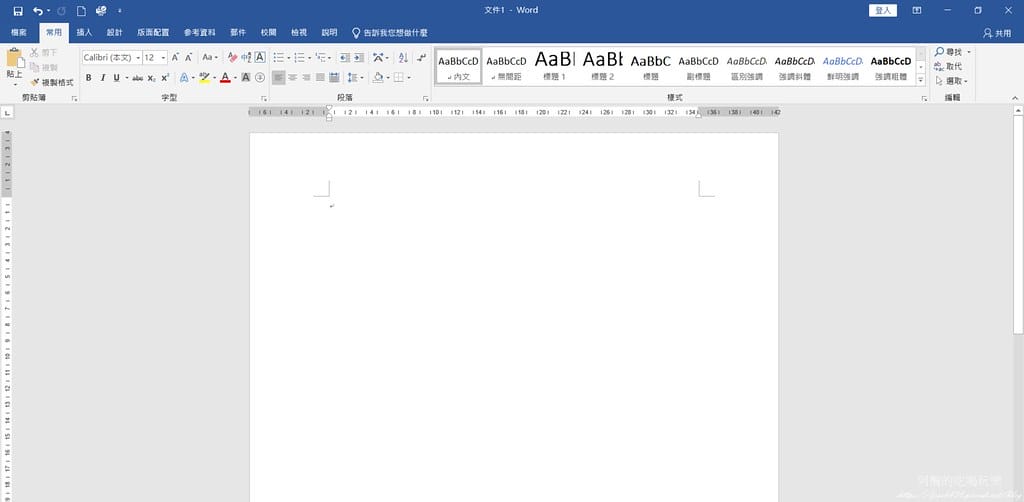Open the Select (選取) dropdown

(x=952, y=81)
